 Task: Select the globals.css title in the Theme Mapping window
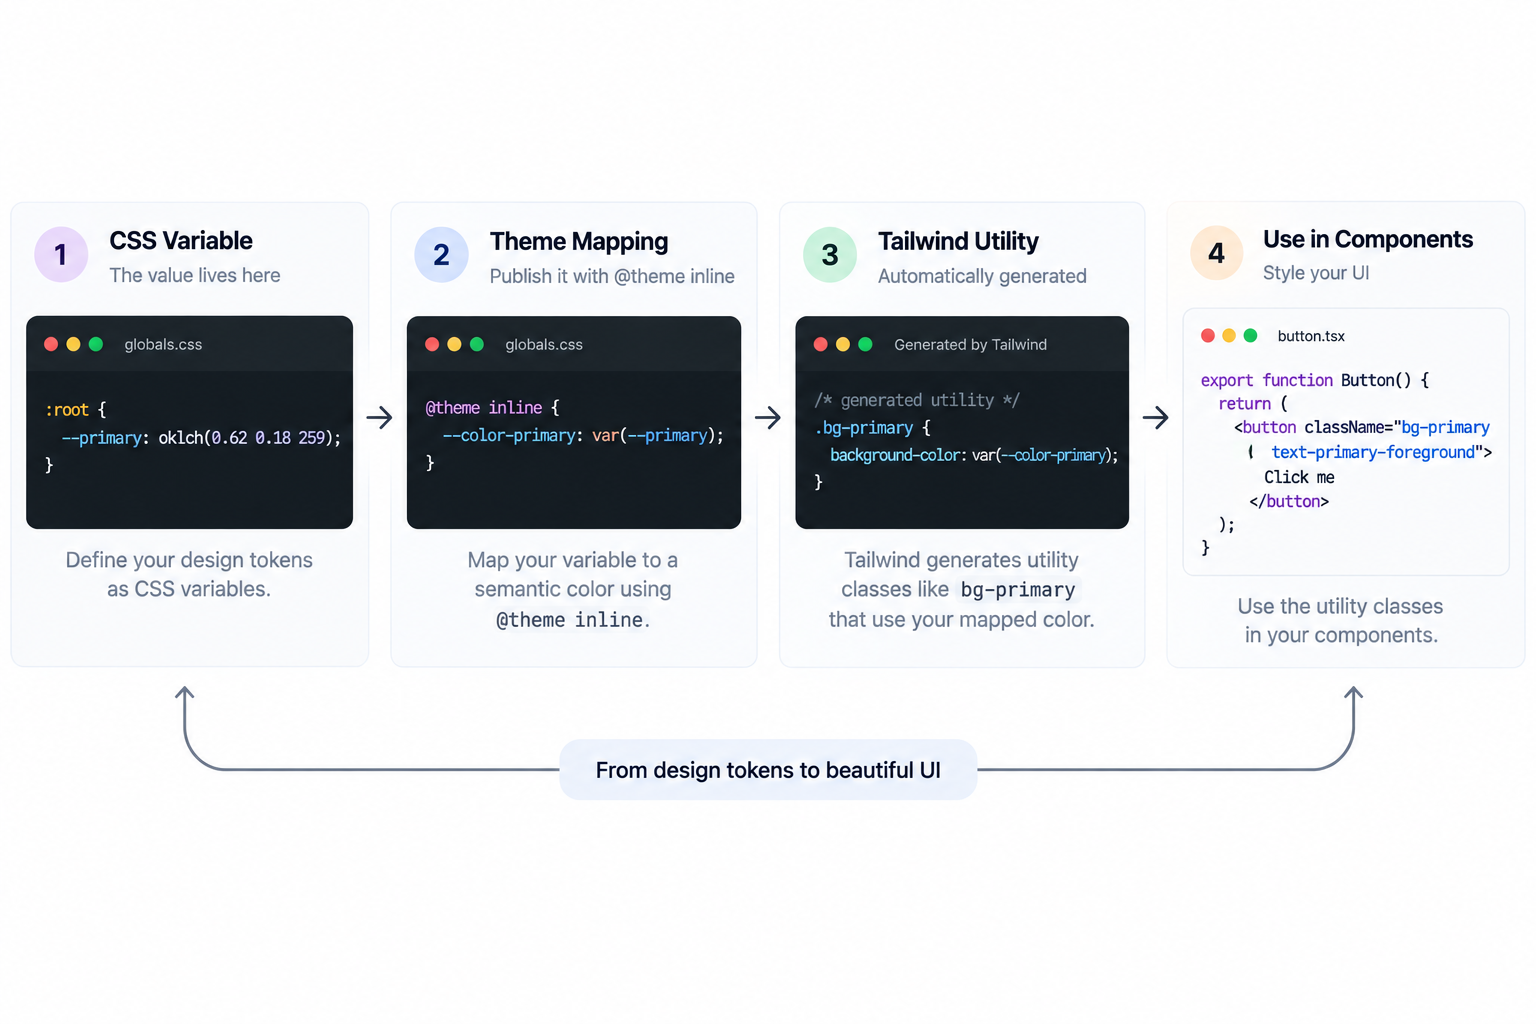click(x=544, y=344)
